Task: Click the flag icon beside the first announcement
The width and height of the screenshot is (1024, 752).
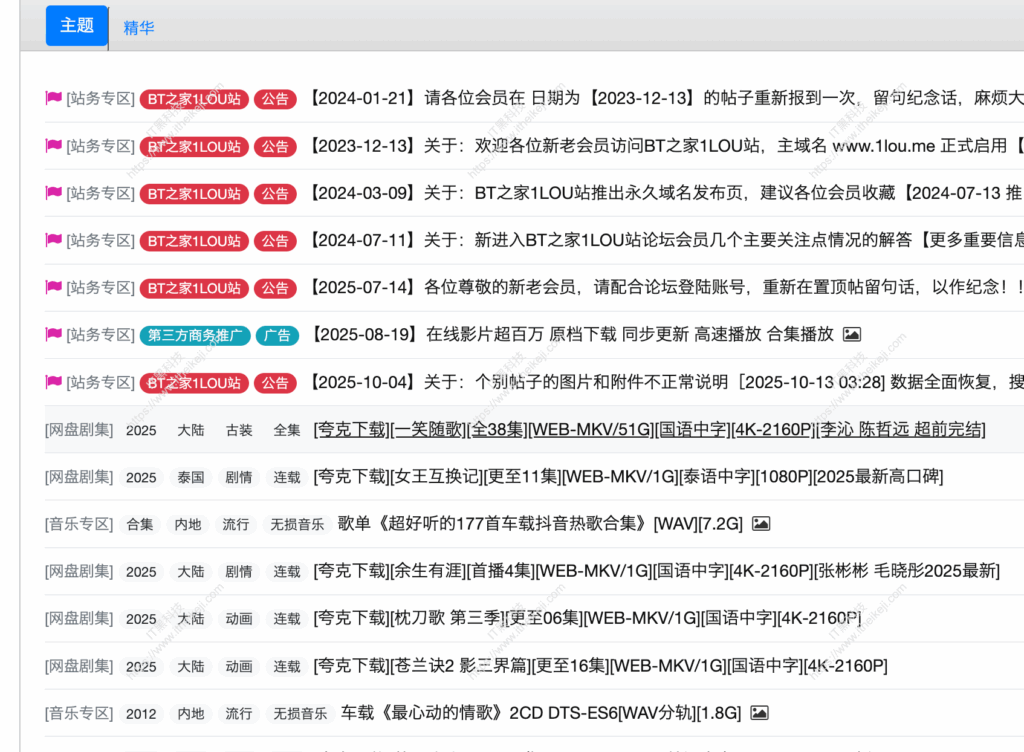Action: [x=53, y=99]
